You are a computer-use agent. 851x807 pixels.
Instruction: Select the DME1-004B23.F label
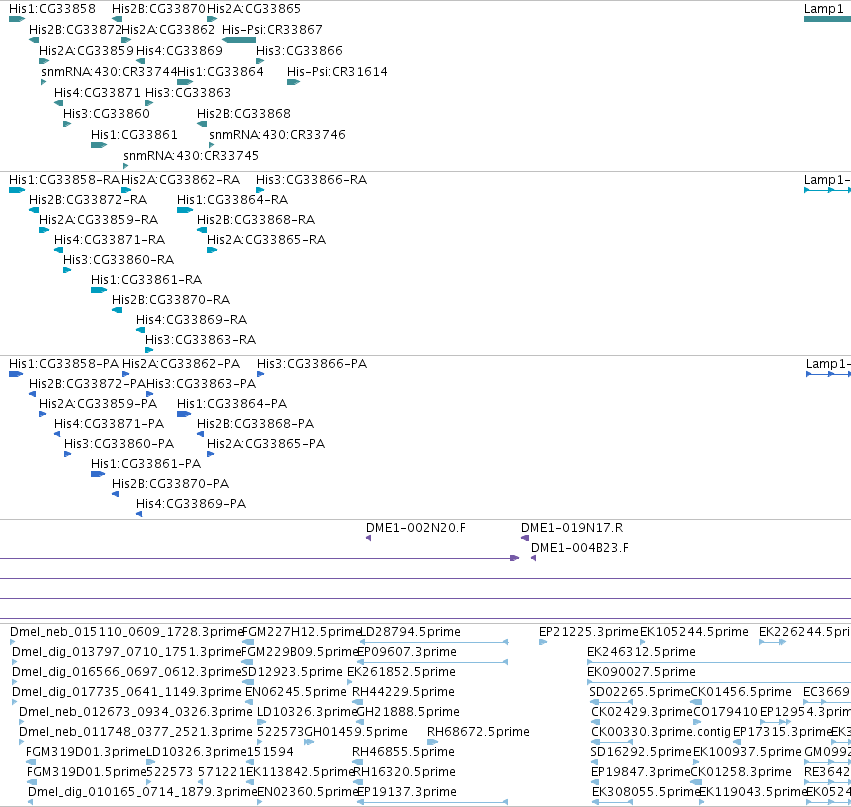(x=580, y=548)
